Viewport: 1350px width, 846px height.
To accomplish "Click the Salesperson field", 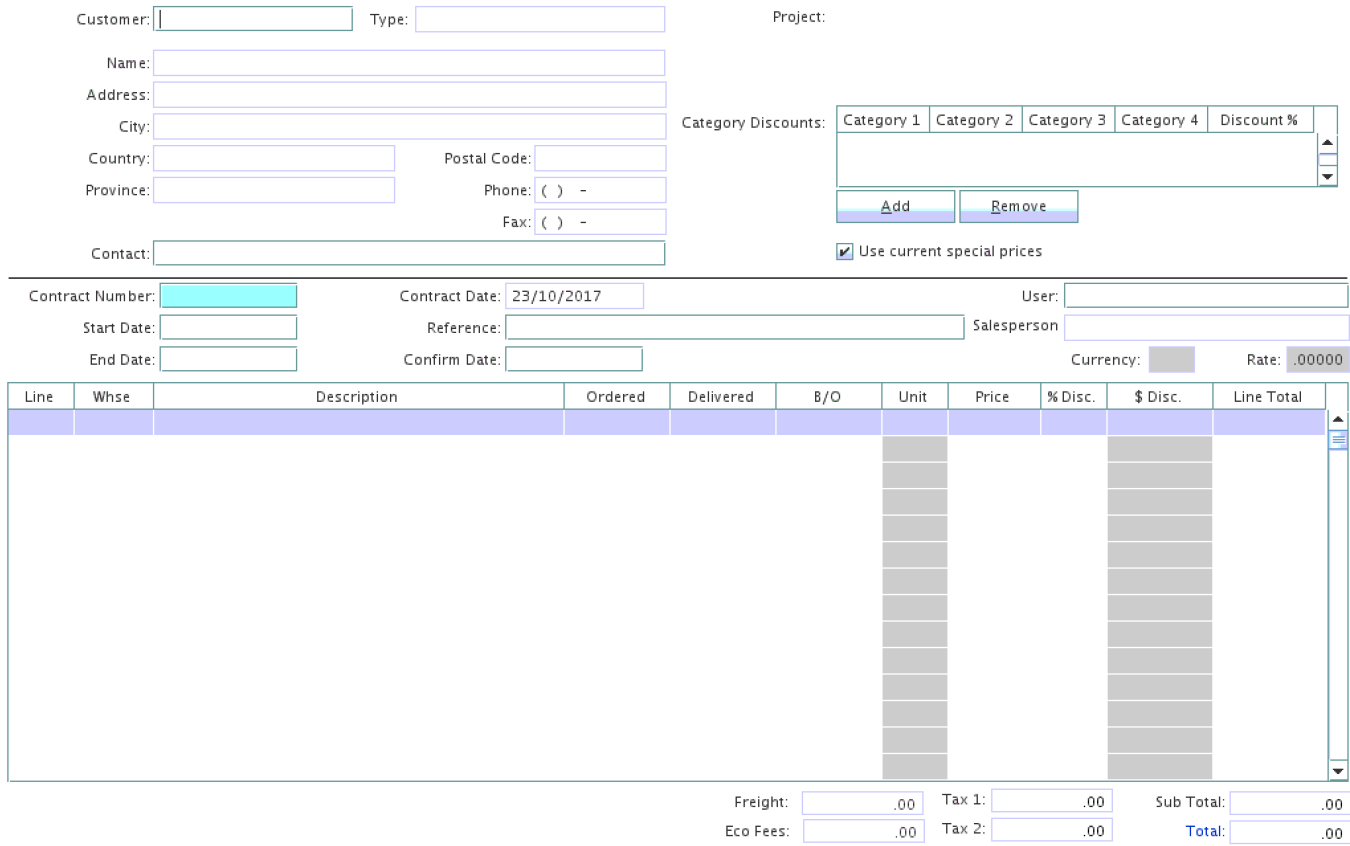I will pos(1206,327).
